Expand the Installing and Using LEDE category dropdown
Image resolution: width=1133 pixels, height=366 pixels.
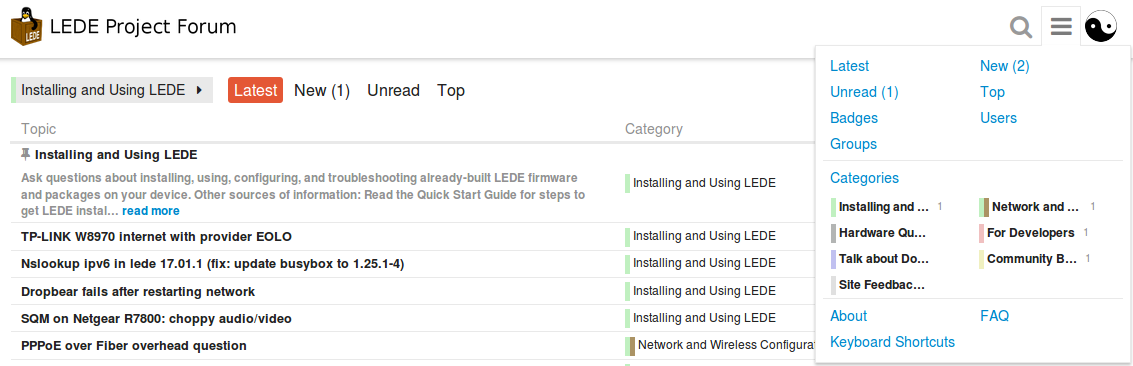[112, 90]
